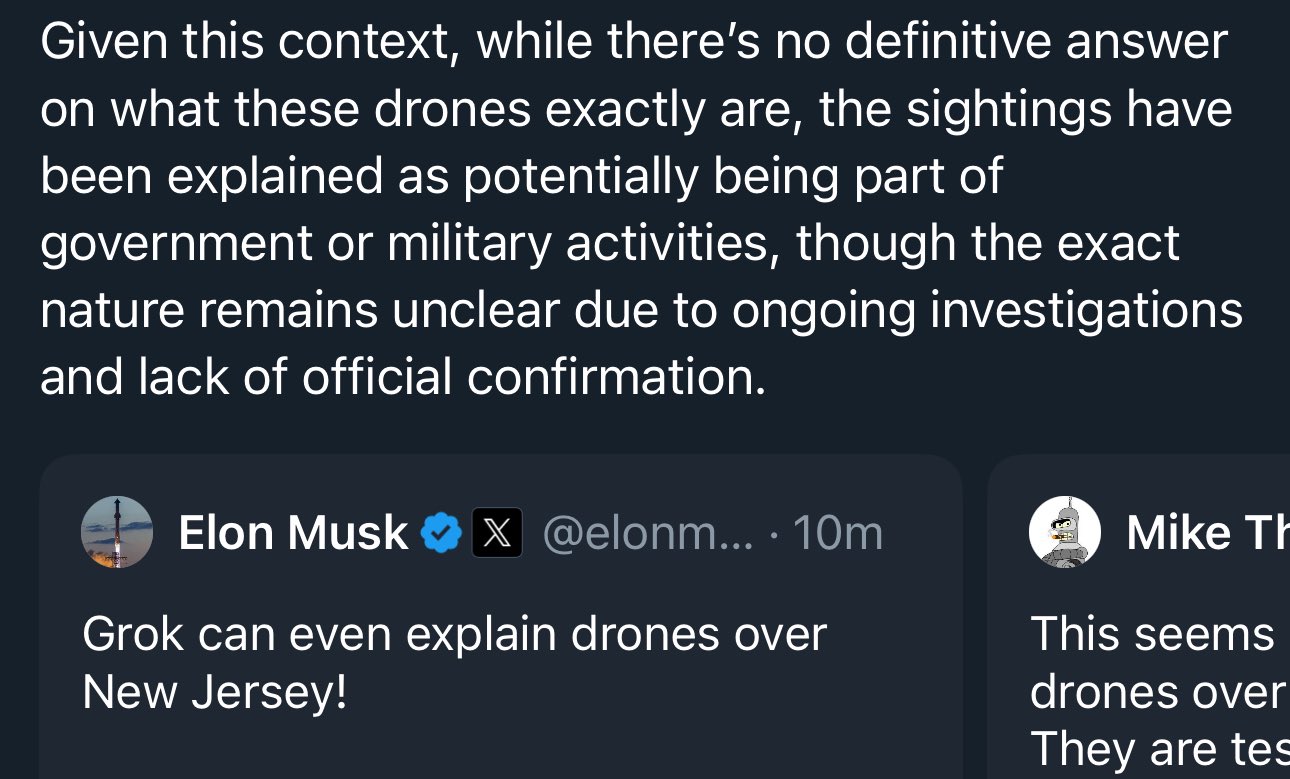The image size is (1290, 779).
Task: Open the Elon Musk display name
Action: coord(293,533)
